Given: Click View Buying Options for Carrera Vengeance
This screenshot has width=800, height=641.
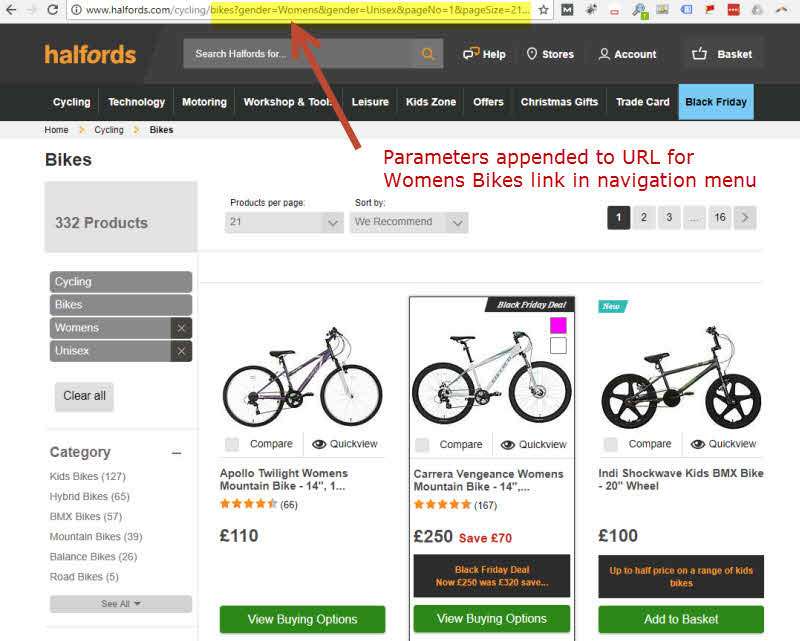Looking at the screenshot, I should tap(491, 618).
